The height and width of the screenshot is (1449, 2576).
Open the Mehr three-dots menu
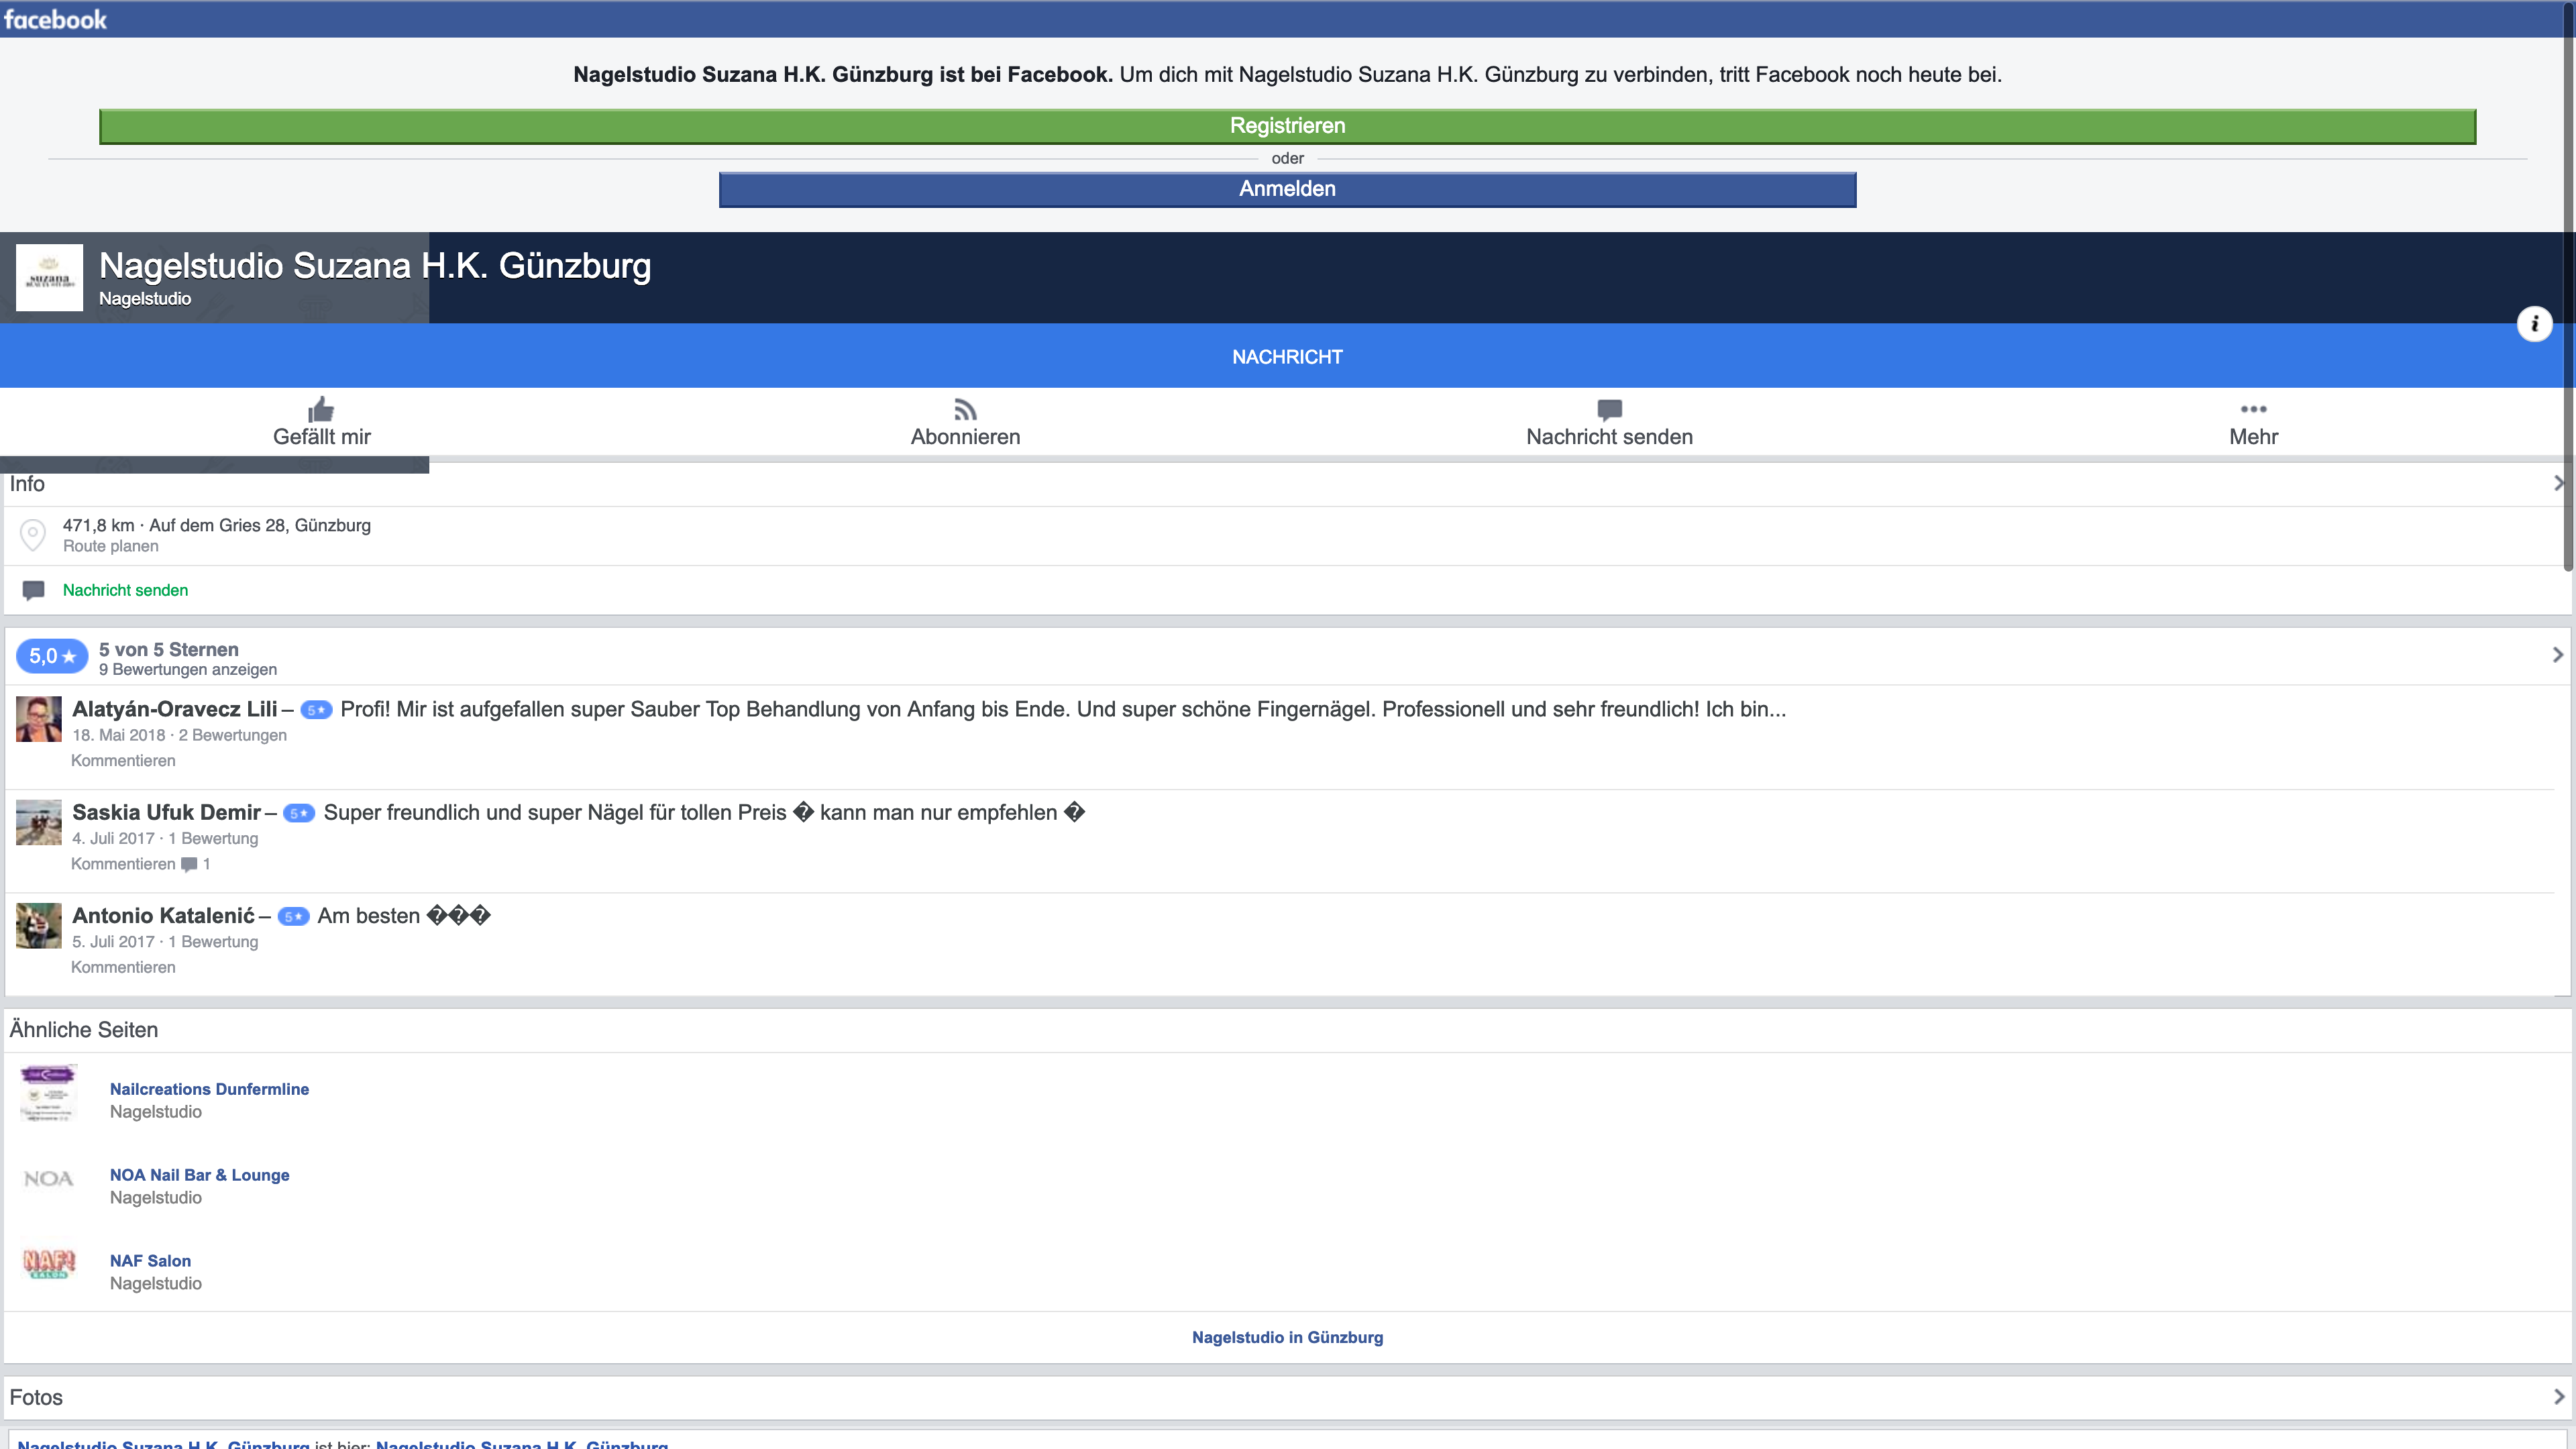[x=2253, y=409]
